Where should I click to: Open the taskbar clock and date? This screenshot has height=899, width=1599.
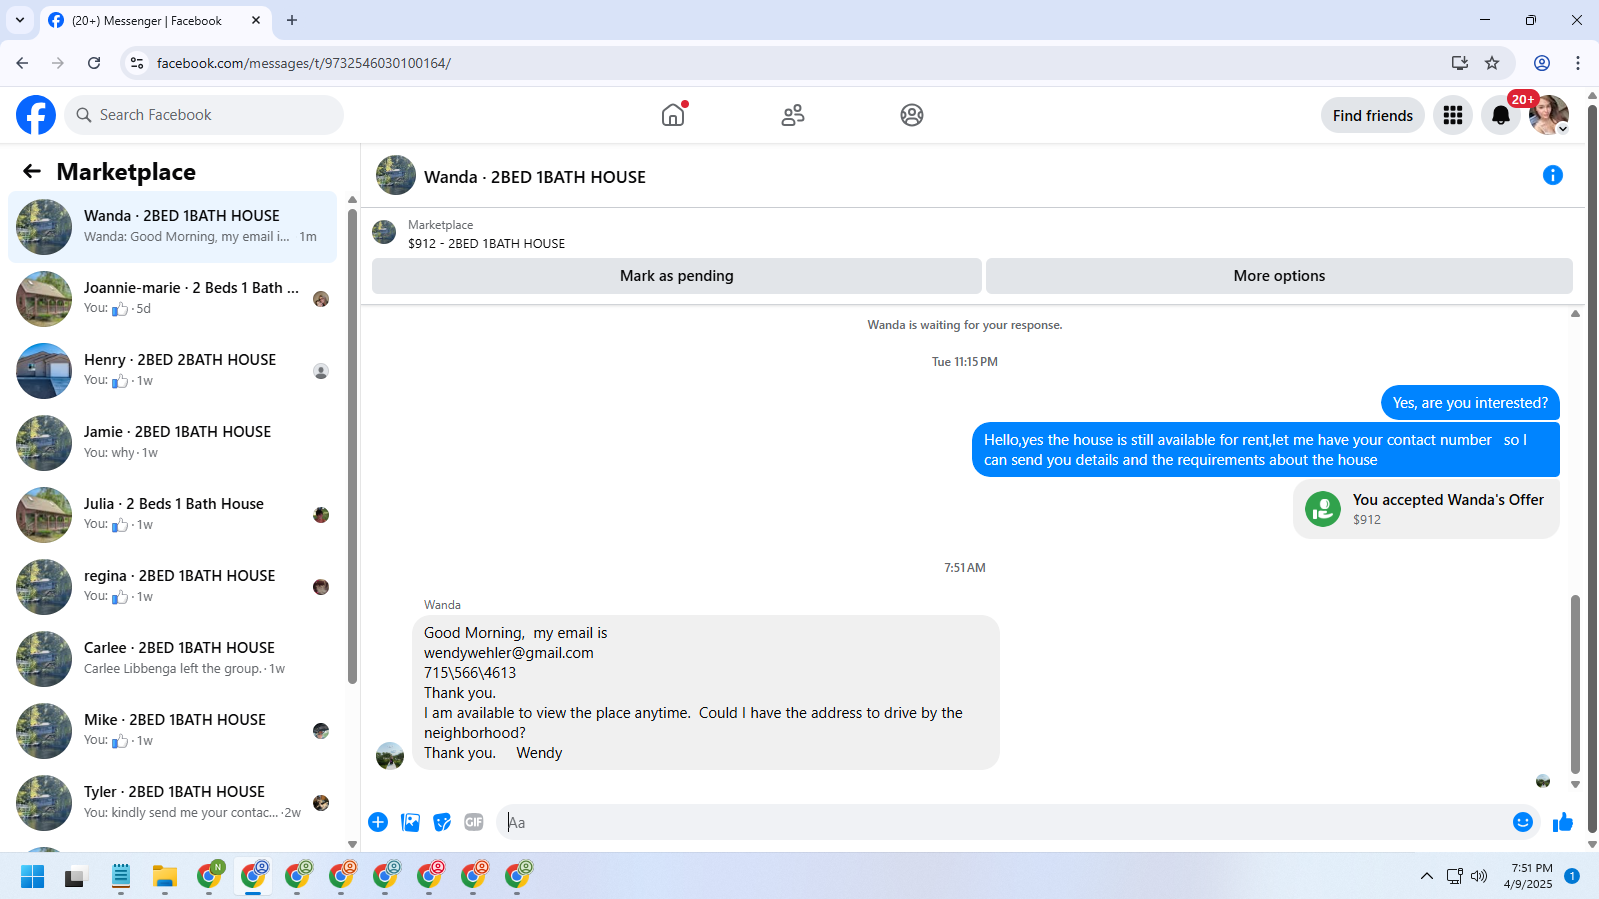point(1529,876)
